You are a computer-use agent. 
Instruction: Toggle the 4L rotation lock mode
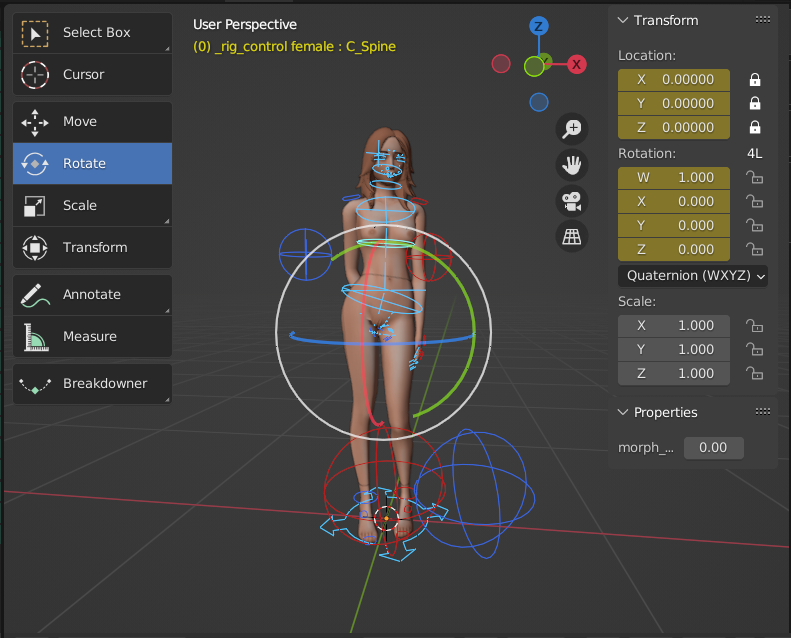tap(755, 154)
